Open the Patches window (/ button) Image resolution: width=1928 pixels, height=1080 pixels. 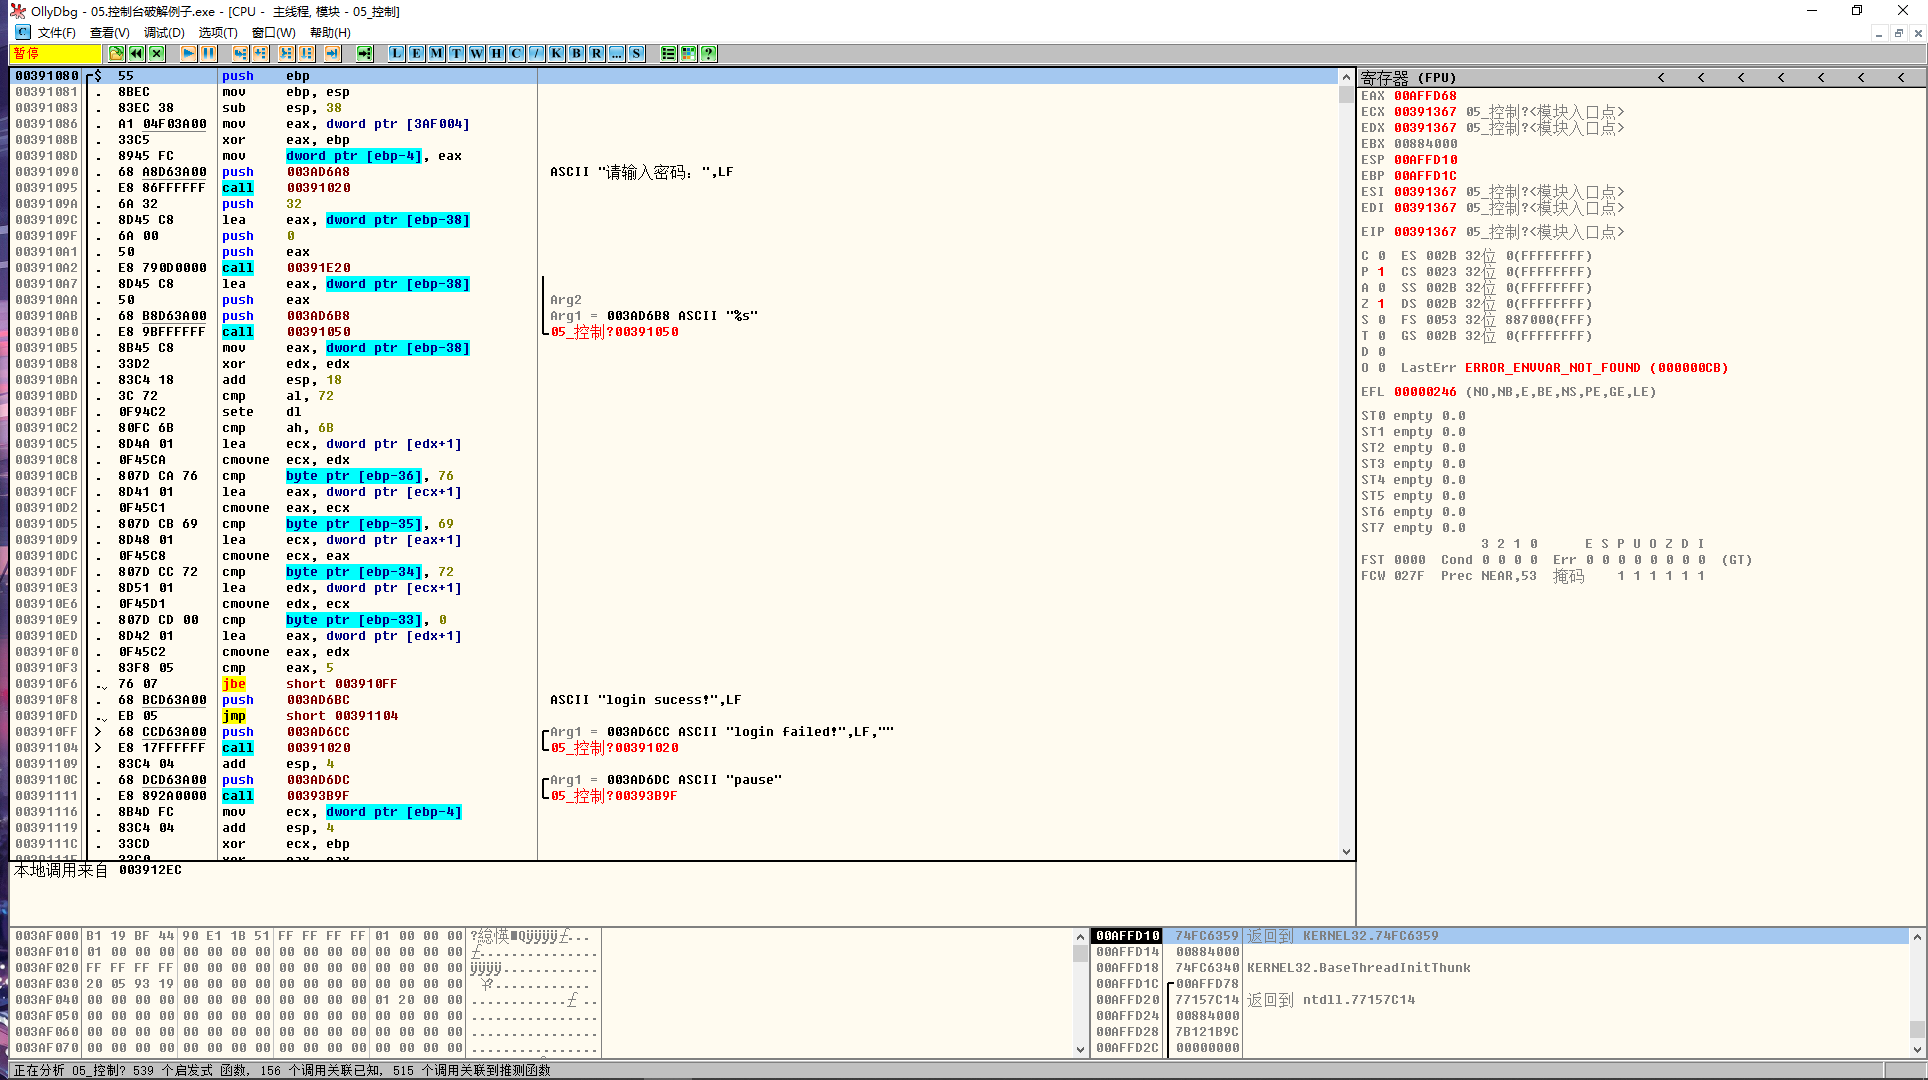[537, 54]
